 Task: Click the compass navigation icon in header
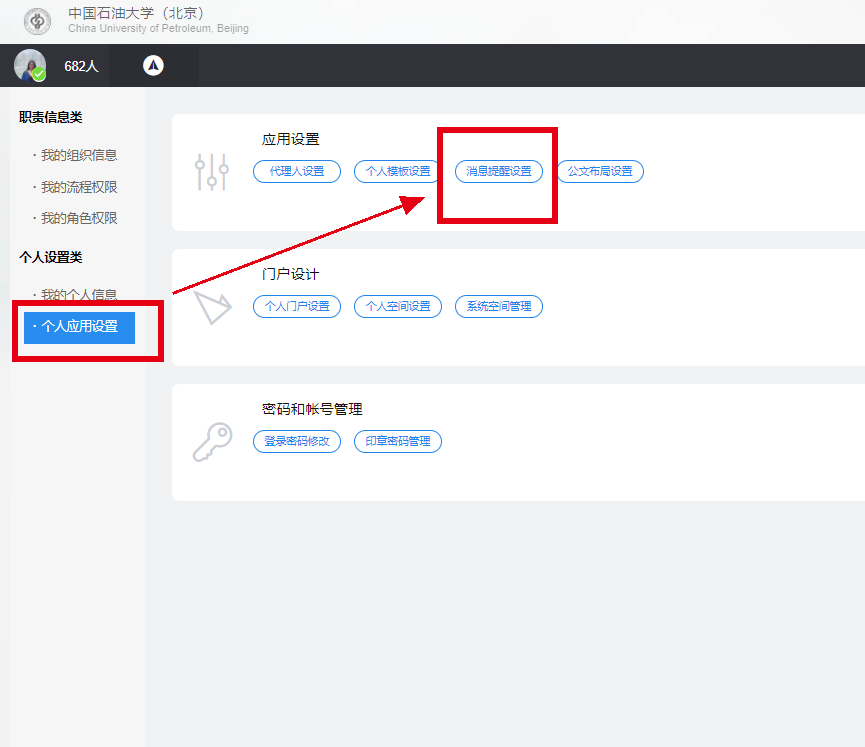coord(153,65)
